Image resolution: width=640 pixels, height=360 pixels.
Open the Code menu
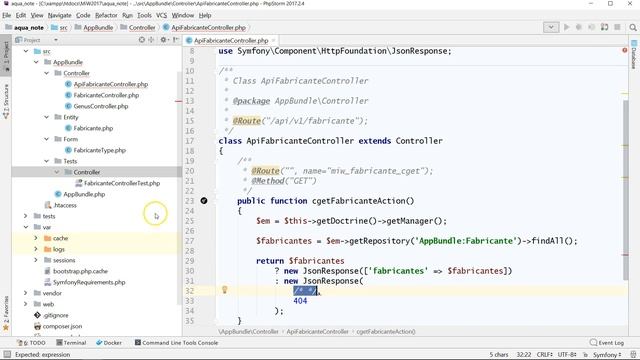83,15
